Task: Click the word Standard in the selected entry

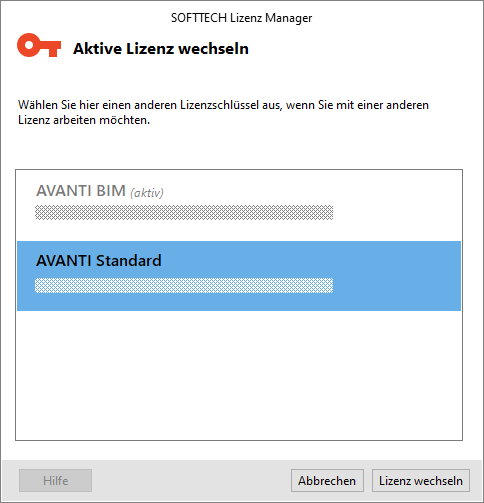Action: pyautogui.click(x=129, y=261)
